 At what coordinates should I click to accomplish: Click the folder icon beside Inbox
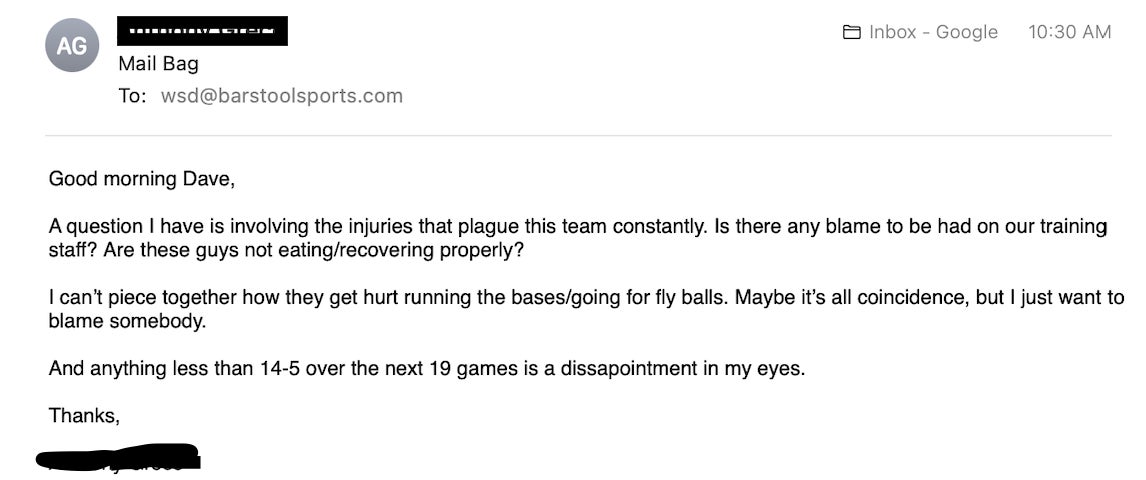(852, 32)
